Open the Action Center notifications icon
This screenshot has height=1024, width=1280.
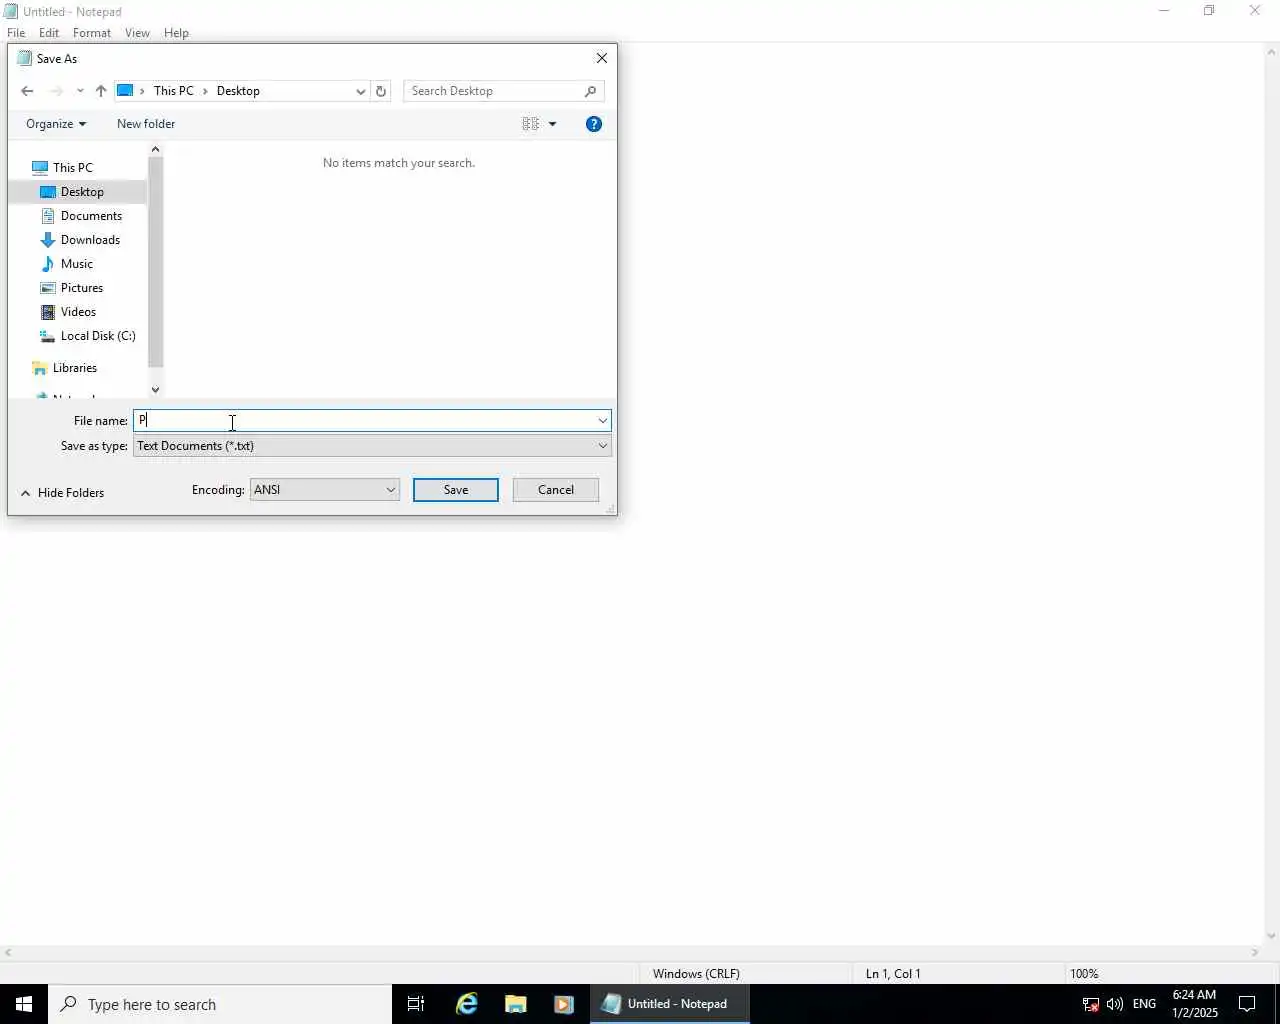(x=1248, y=1004)
